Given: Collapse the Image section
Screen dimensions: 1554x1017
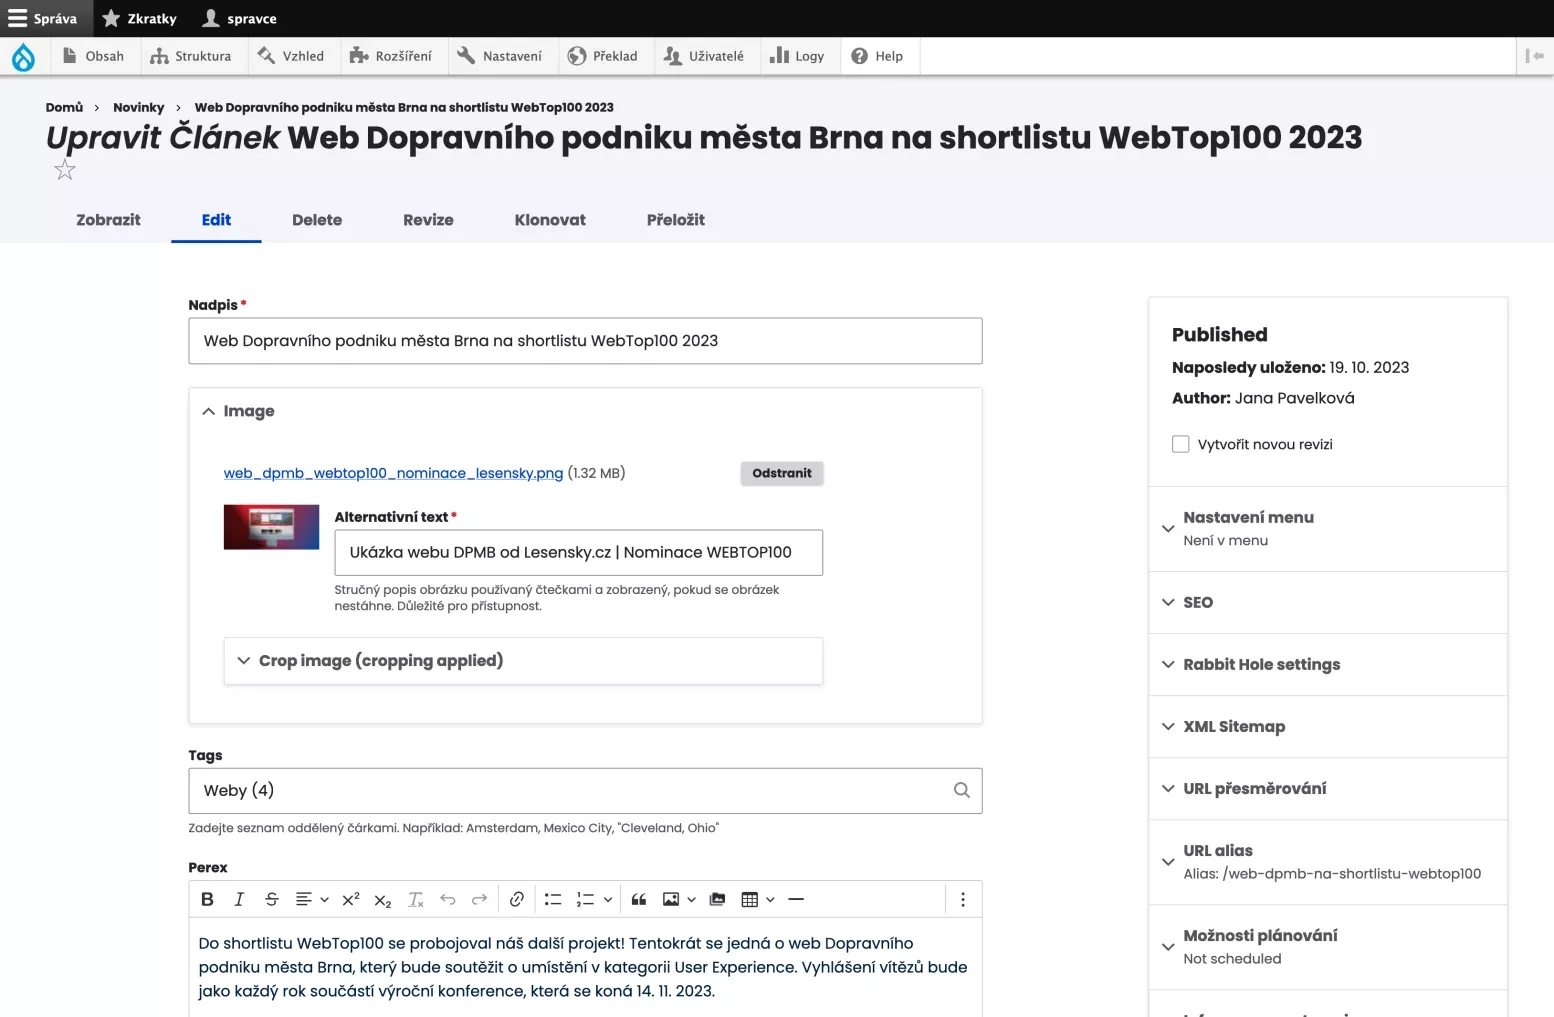Looking at the screenshot, I should pos(238,411).
